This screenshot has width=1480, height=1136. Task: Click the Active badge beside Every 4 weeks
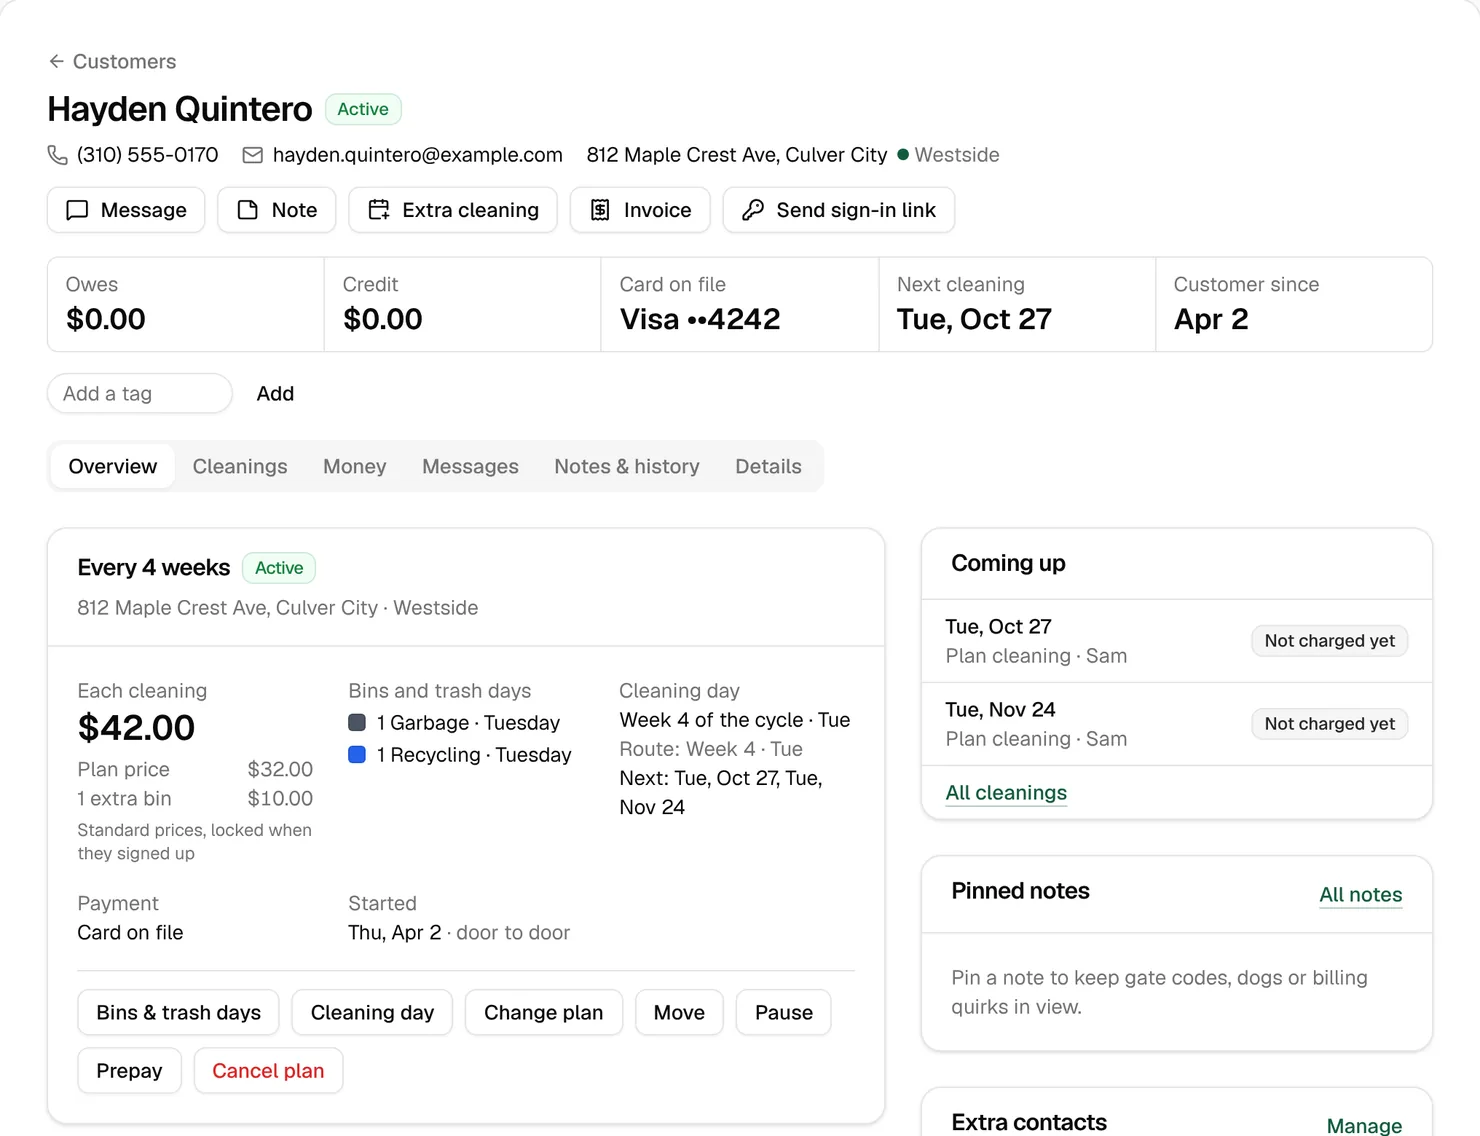[x=279, y=568]
